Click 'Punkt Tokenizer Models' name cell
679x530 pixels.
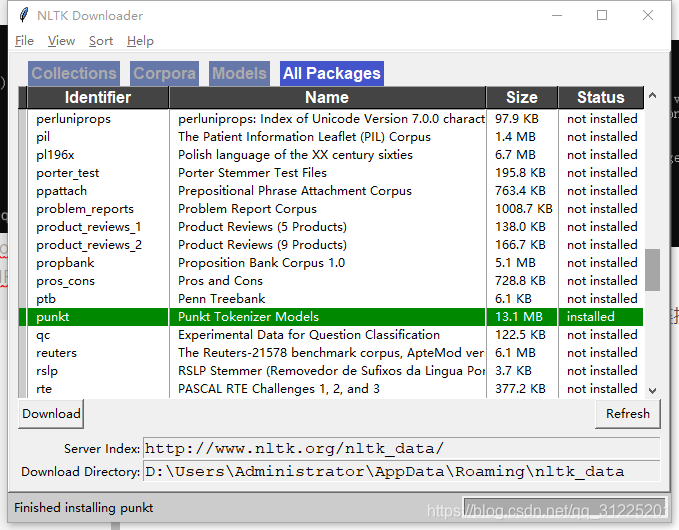(x=248, y=317)
